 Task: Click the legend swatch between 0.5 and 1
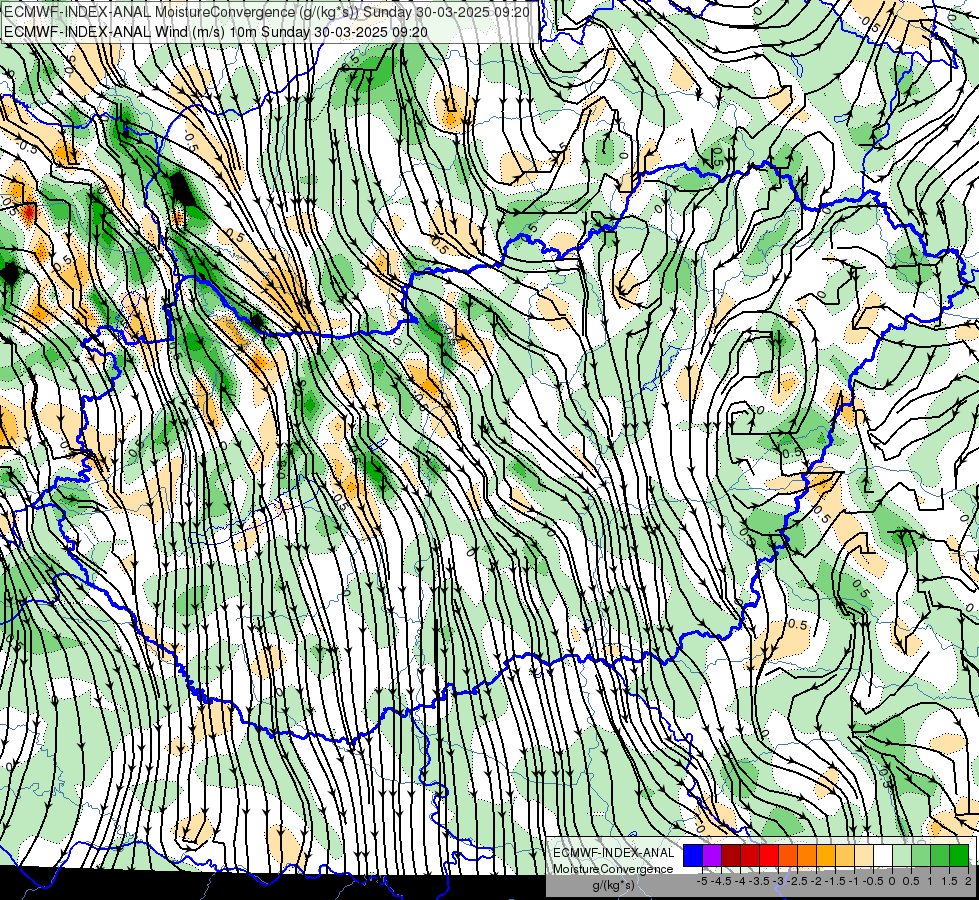tap(920, 856)
